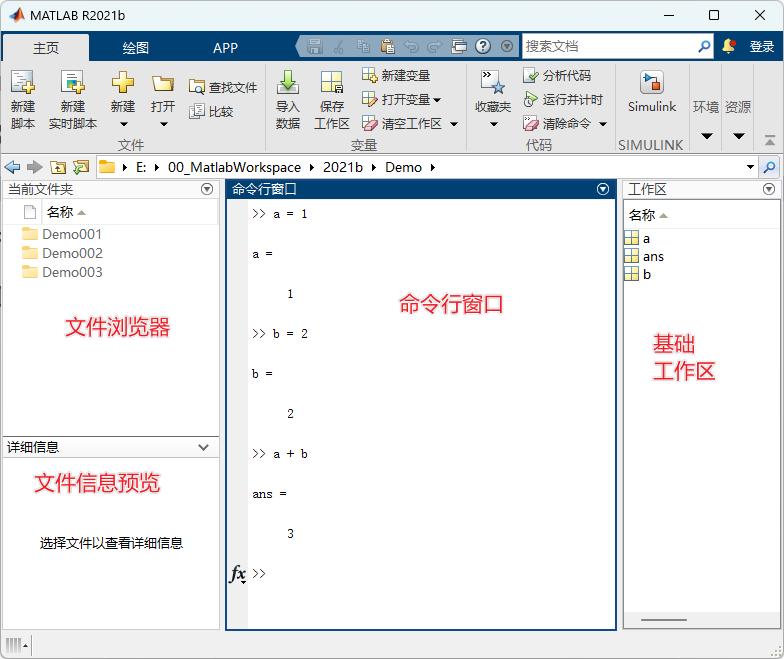Expand the 环境 section dropdown
784x659 pixels.
[706, 136]
